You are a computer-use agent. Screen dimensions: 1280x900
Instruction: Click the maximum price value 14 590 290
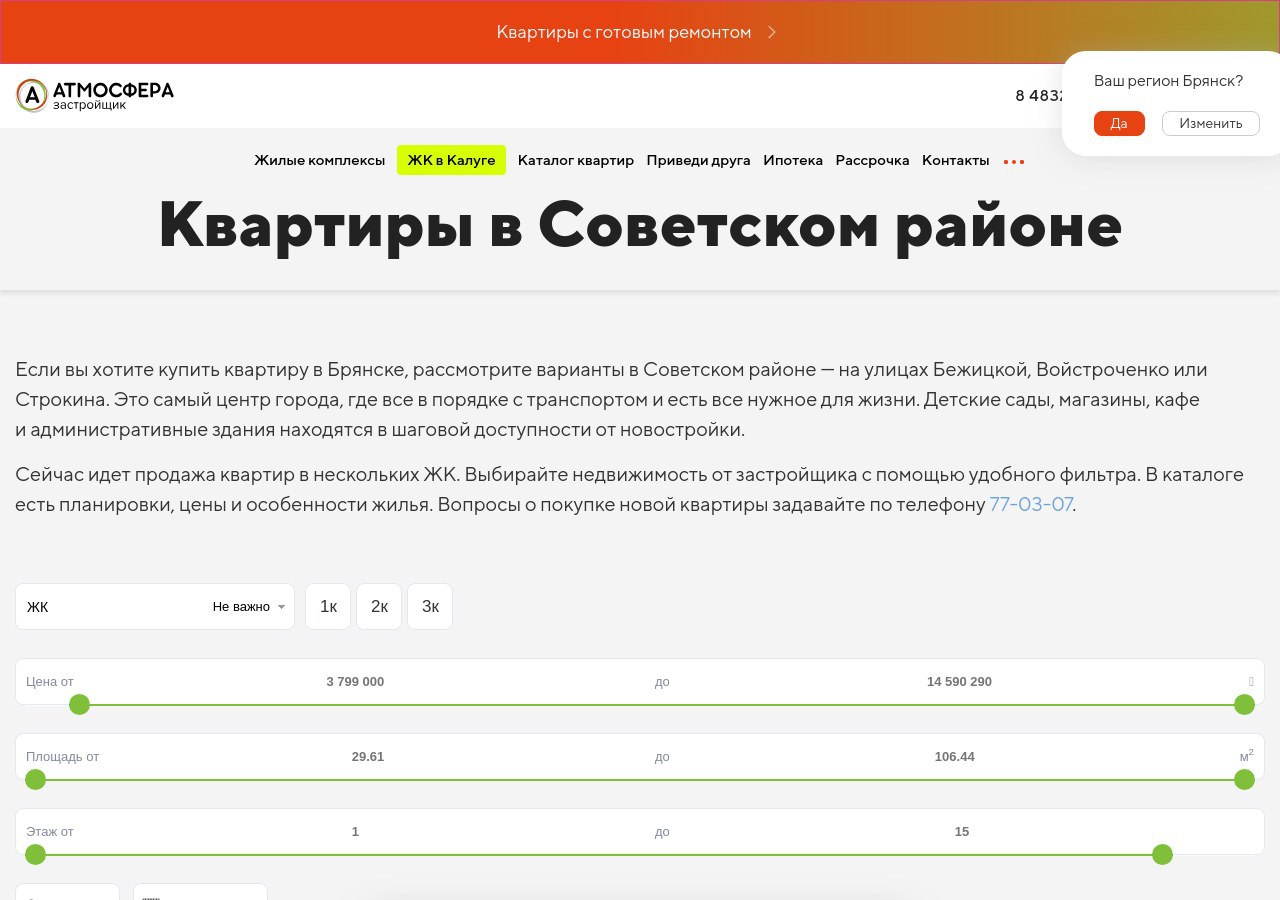(x=959, y=681)
